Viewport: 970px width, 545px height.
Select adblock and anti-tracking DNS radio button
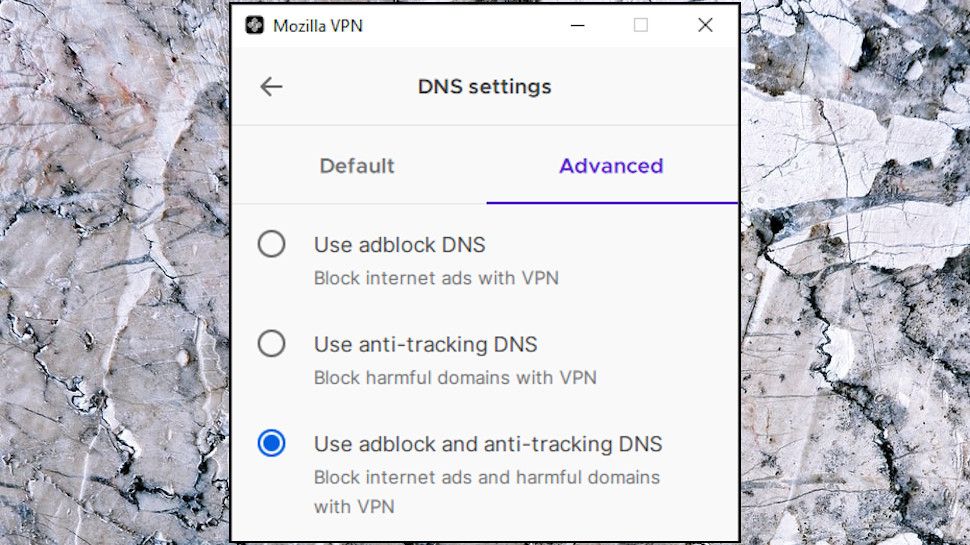(x=271, y=443)
